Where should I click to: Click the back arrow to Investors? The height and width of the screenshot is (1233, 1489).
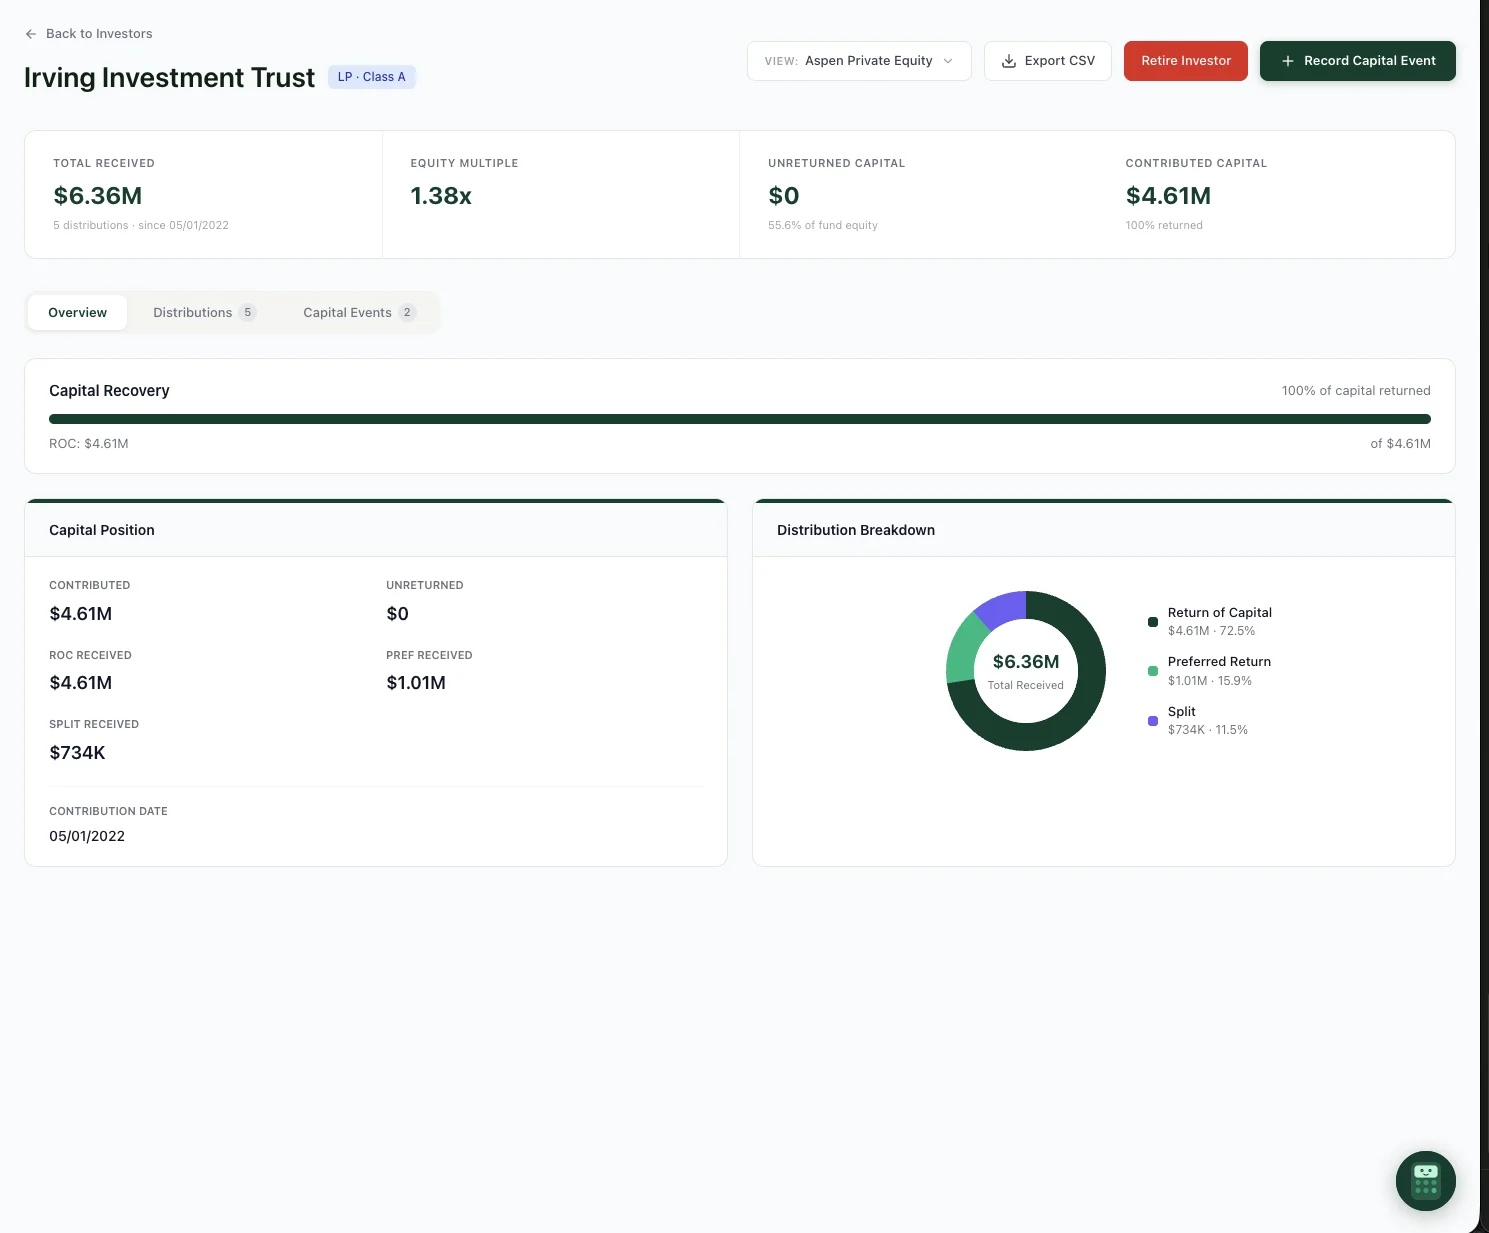(x=30, y=33)
